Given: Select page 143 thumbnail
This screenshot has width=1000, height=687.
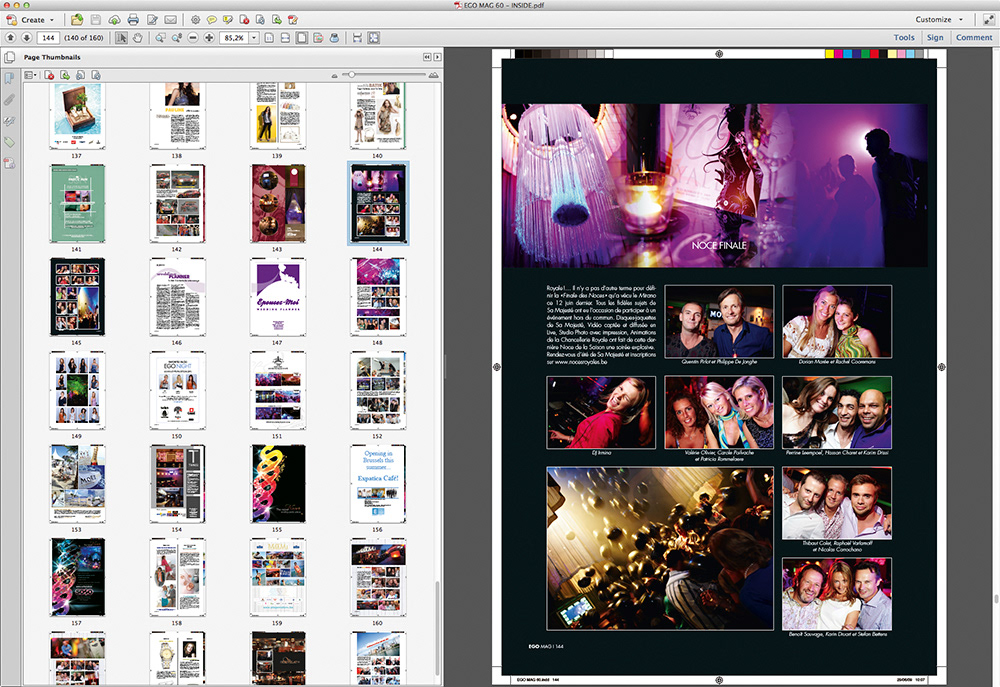Looking at the screenshot, I should pos(278,203).
